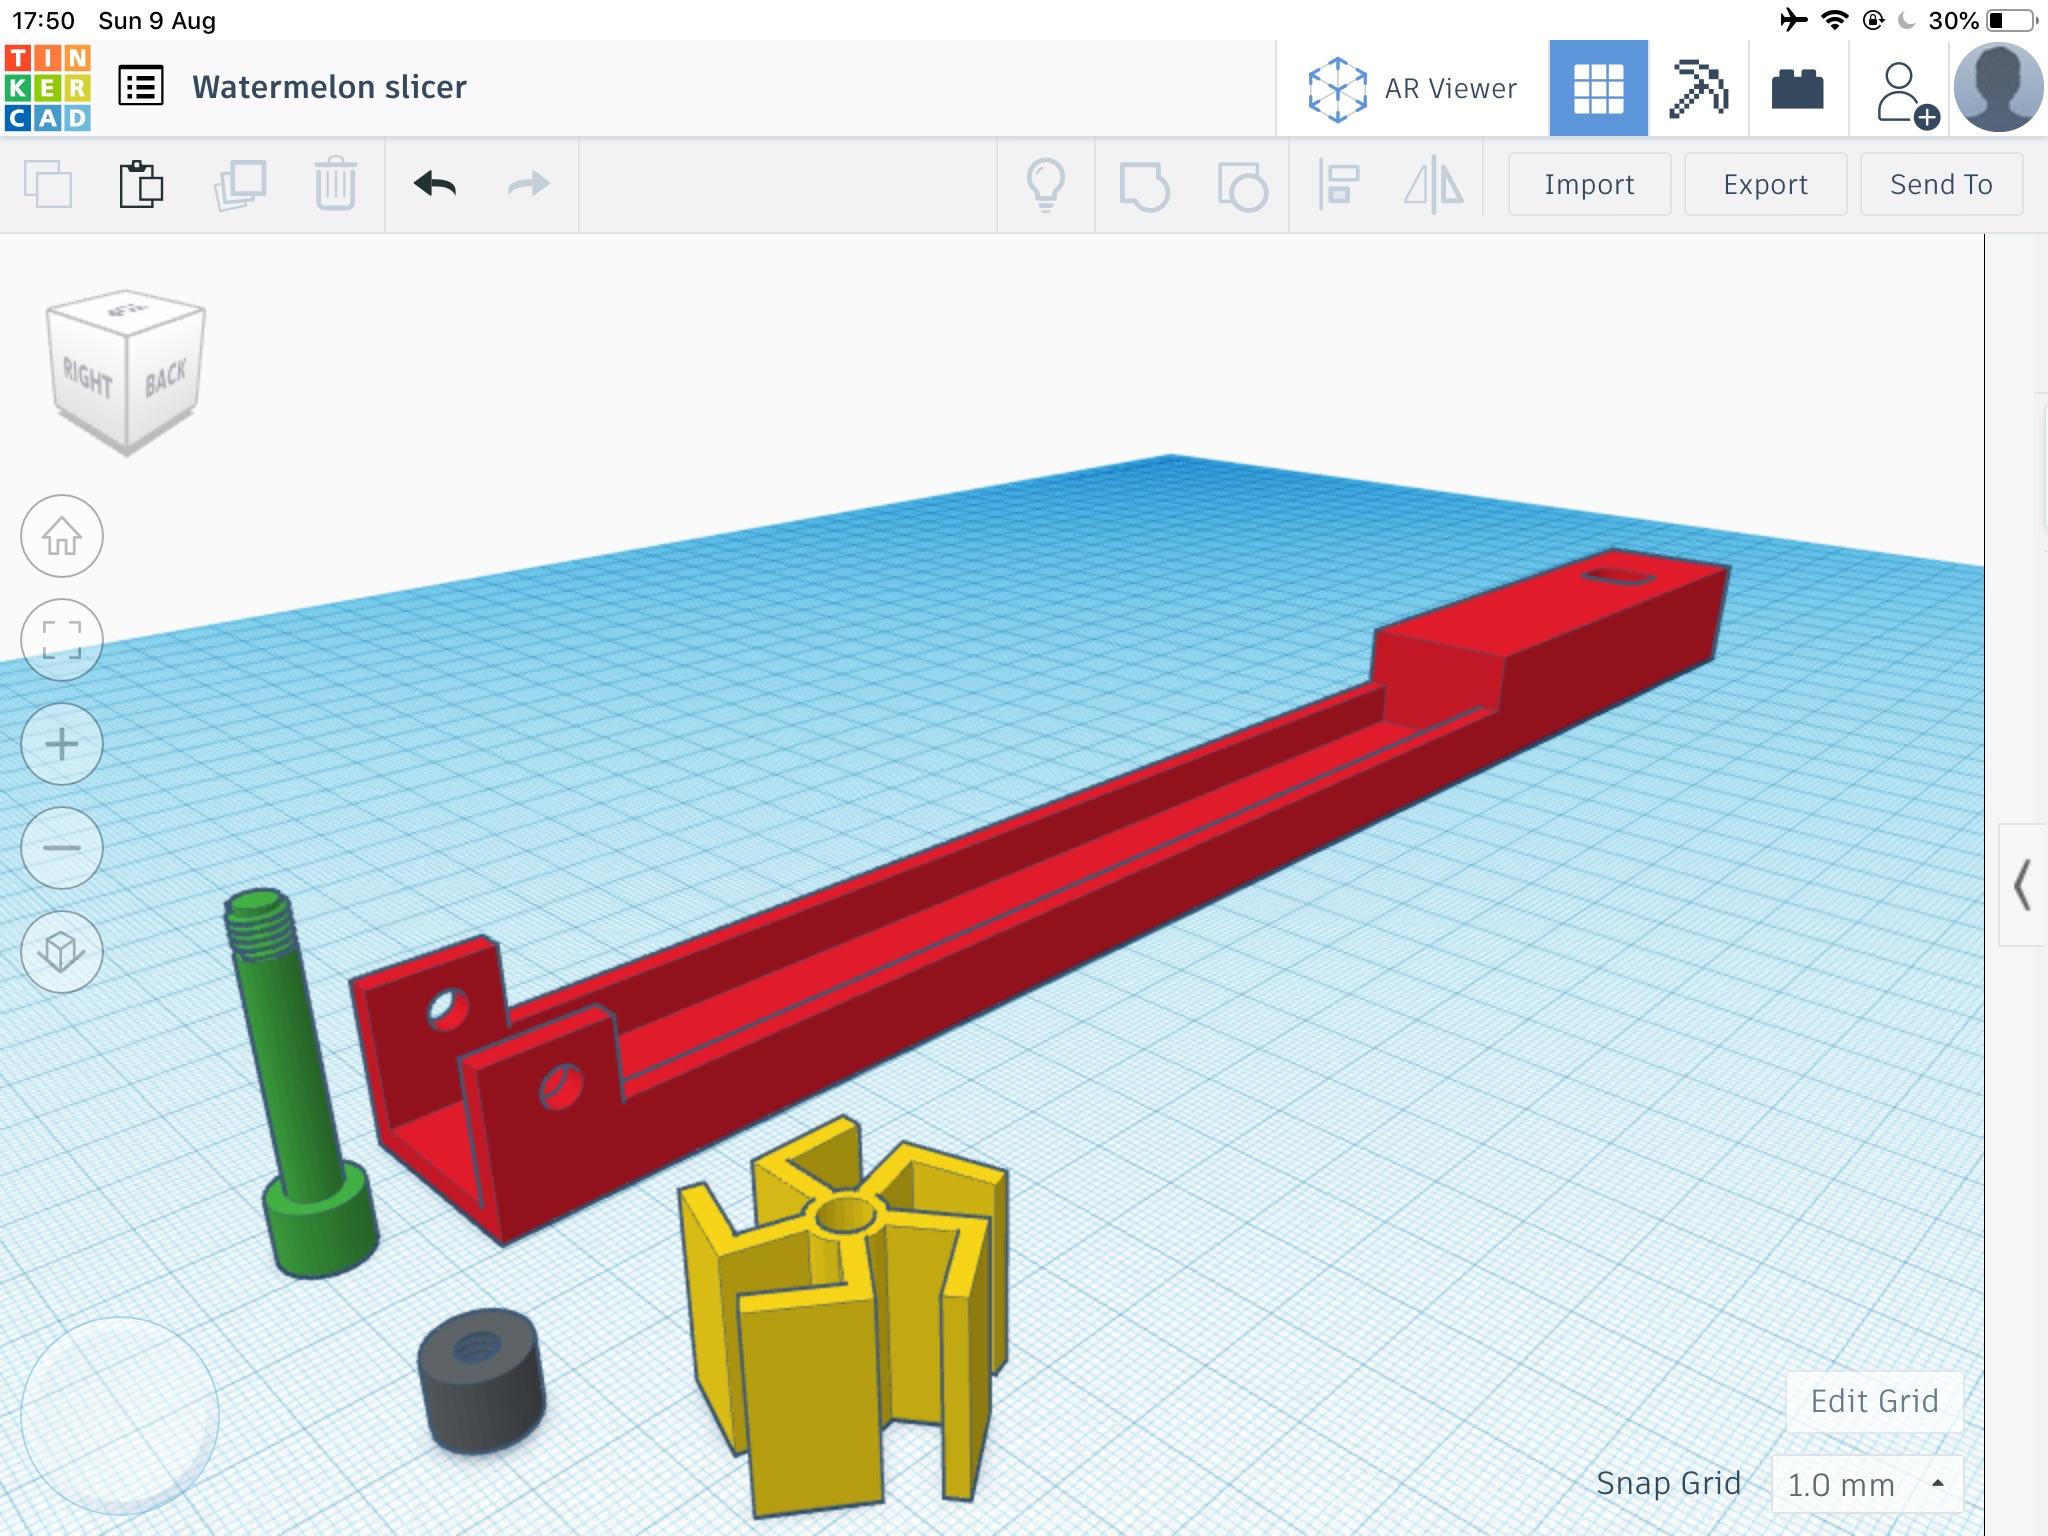Toggle perspective/orthographic cube view button
The height and width of the screenshot is (1536, 2048).
62,952
